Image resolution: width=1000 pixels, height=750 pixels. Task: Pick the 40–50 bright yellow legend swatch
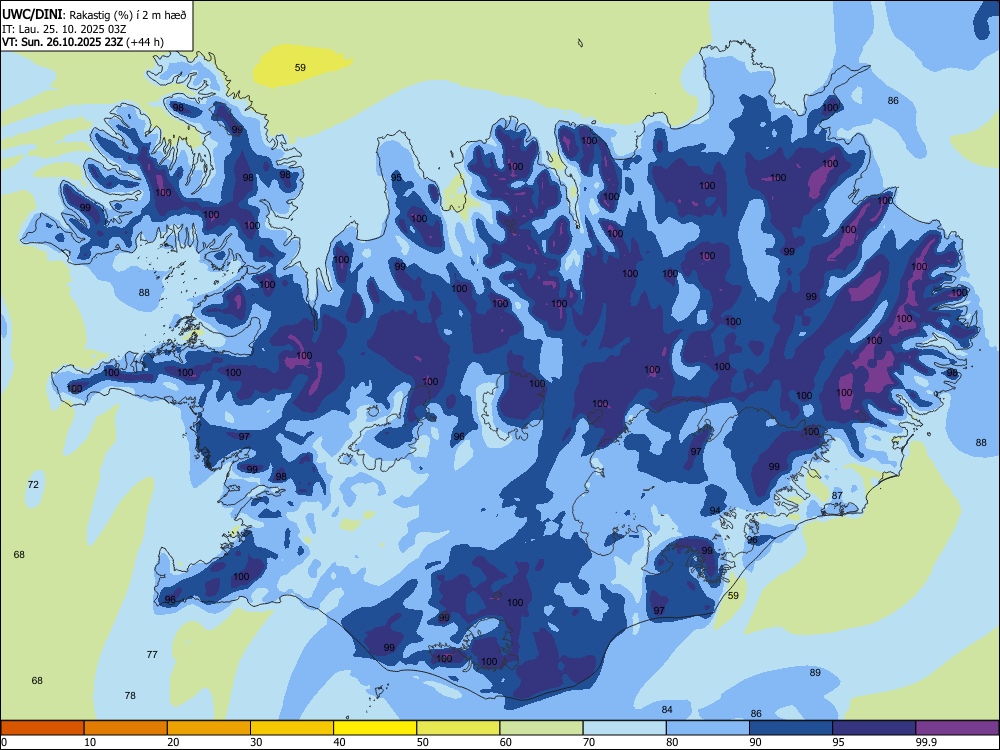click(375, 728)
